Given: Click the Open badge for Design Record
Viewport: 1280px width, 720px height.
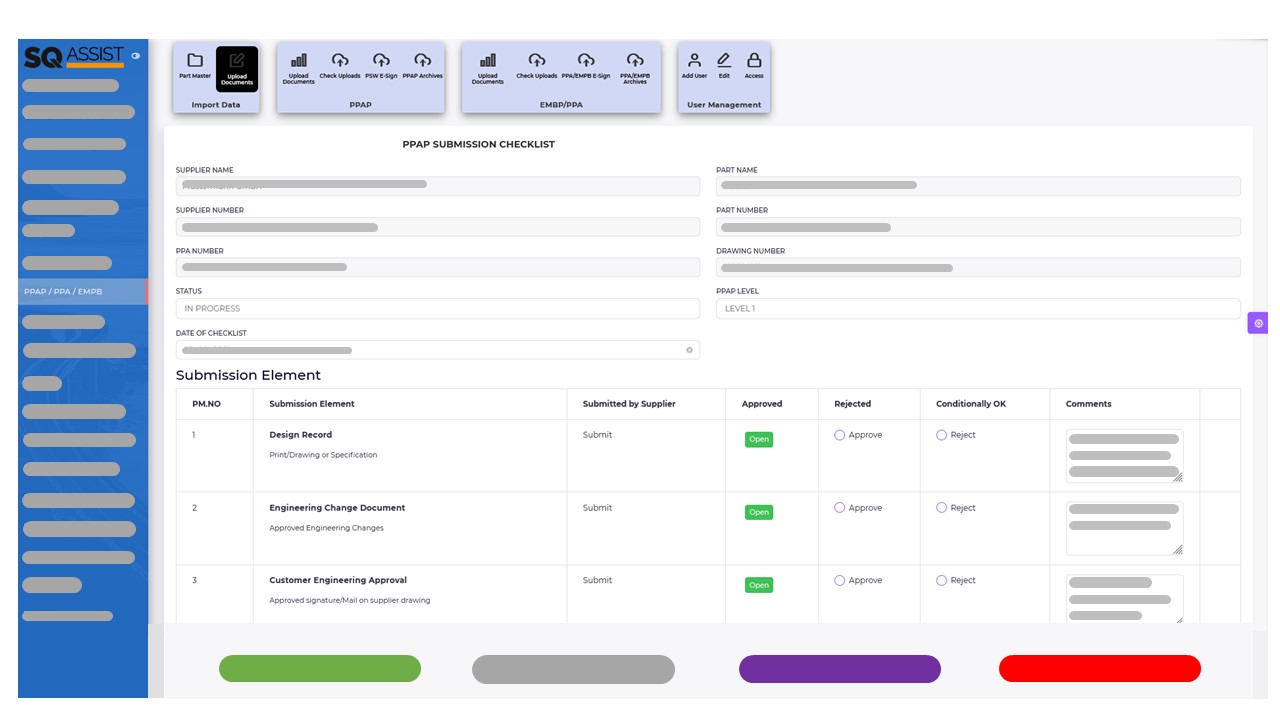Looking at the screenshot, I should [759, 439].
